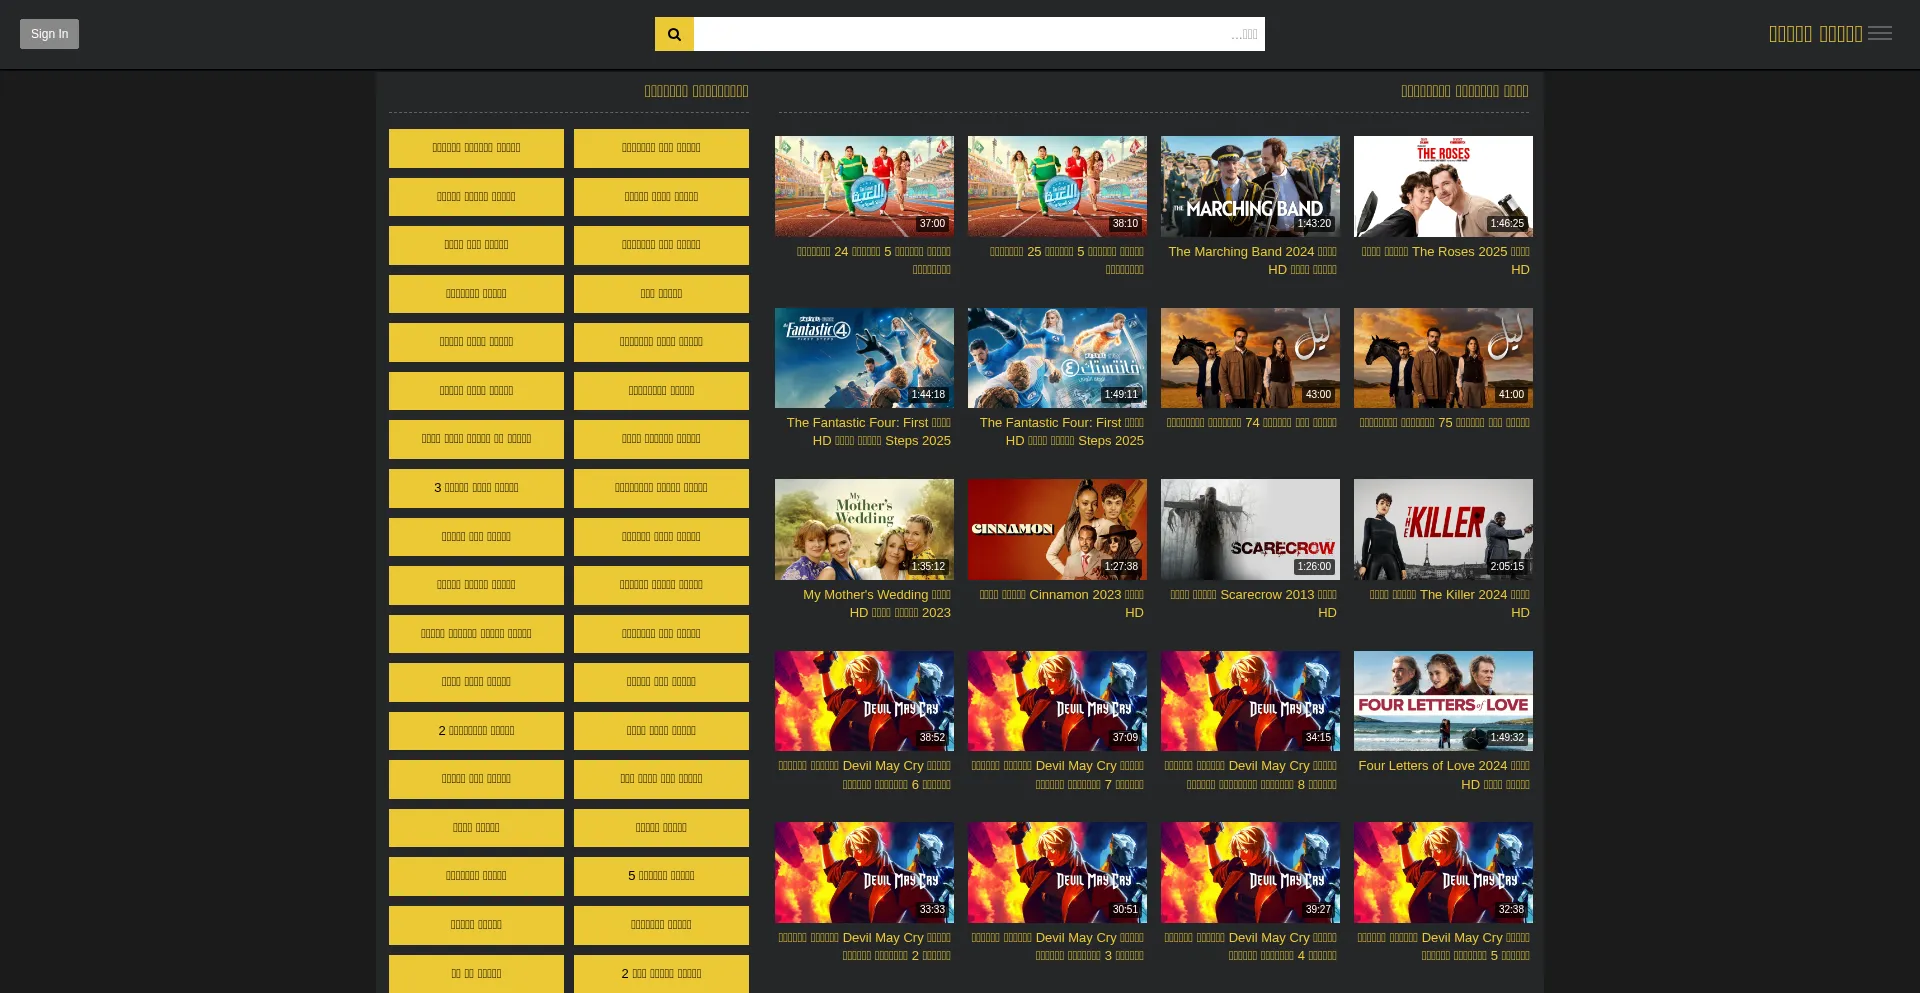Open My Mother's Wedding thumbnail

tap(864, 529)
